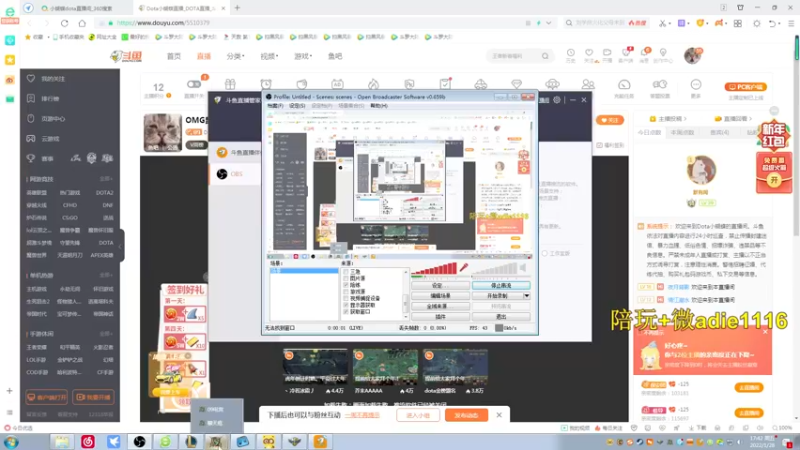Click Start Recording button in OBS
The image size is (800, 450).
coord(497,296)
